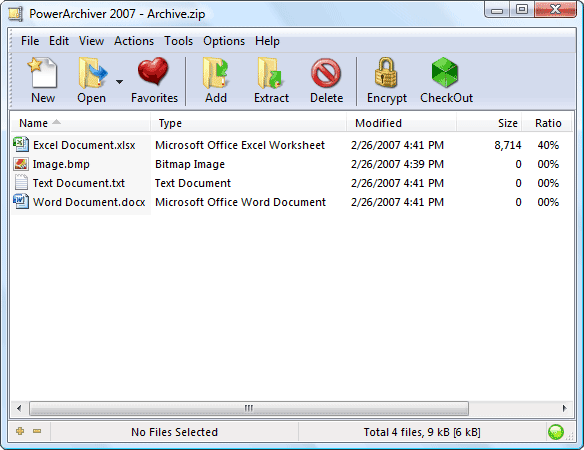Click the Microsoft Office Word Document type cell
584x450 pixels.
click(x=240, y=202)
